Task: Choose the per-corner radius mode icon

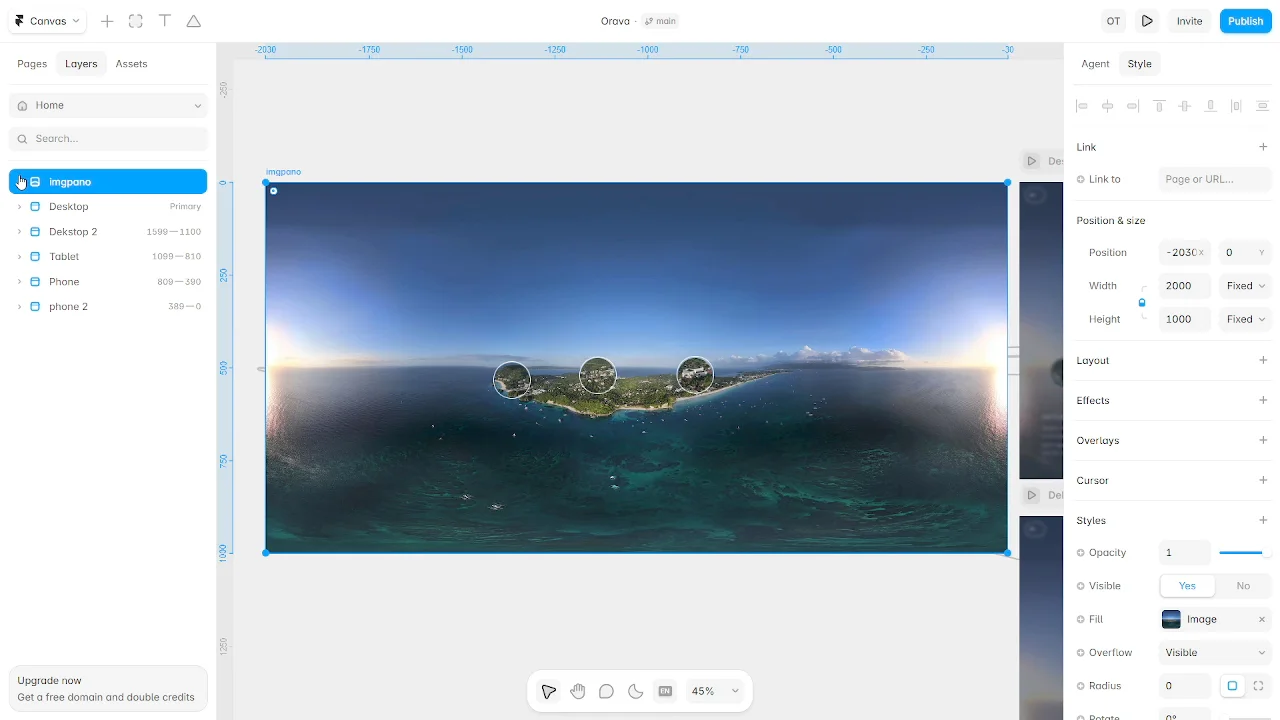Action: 1258,686
